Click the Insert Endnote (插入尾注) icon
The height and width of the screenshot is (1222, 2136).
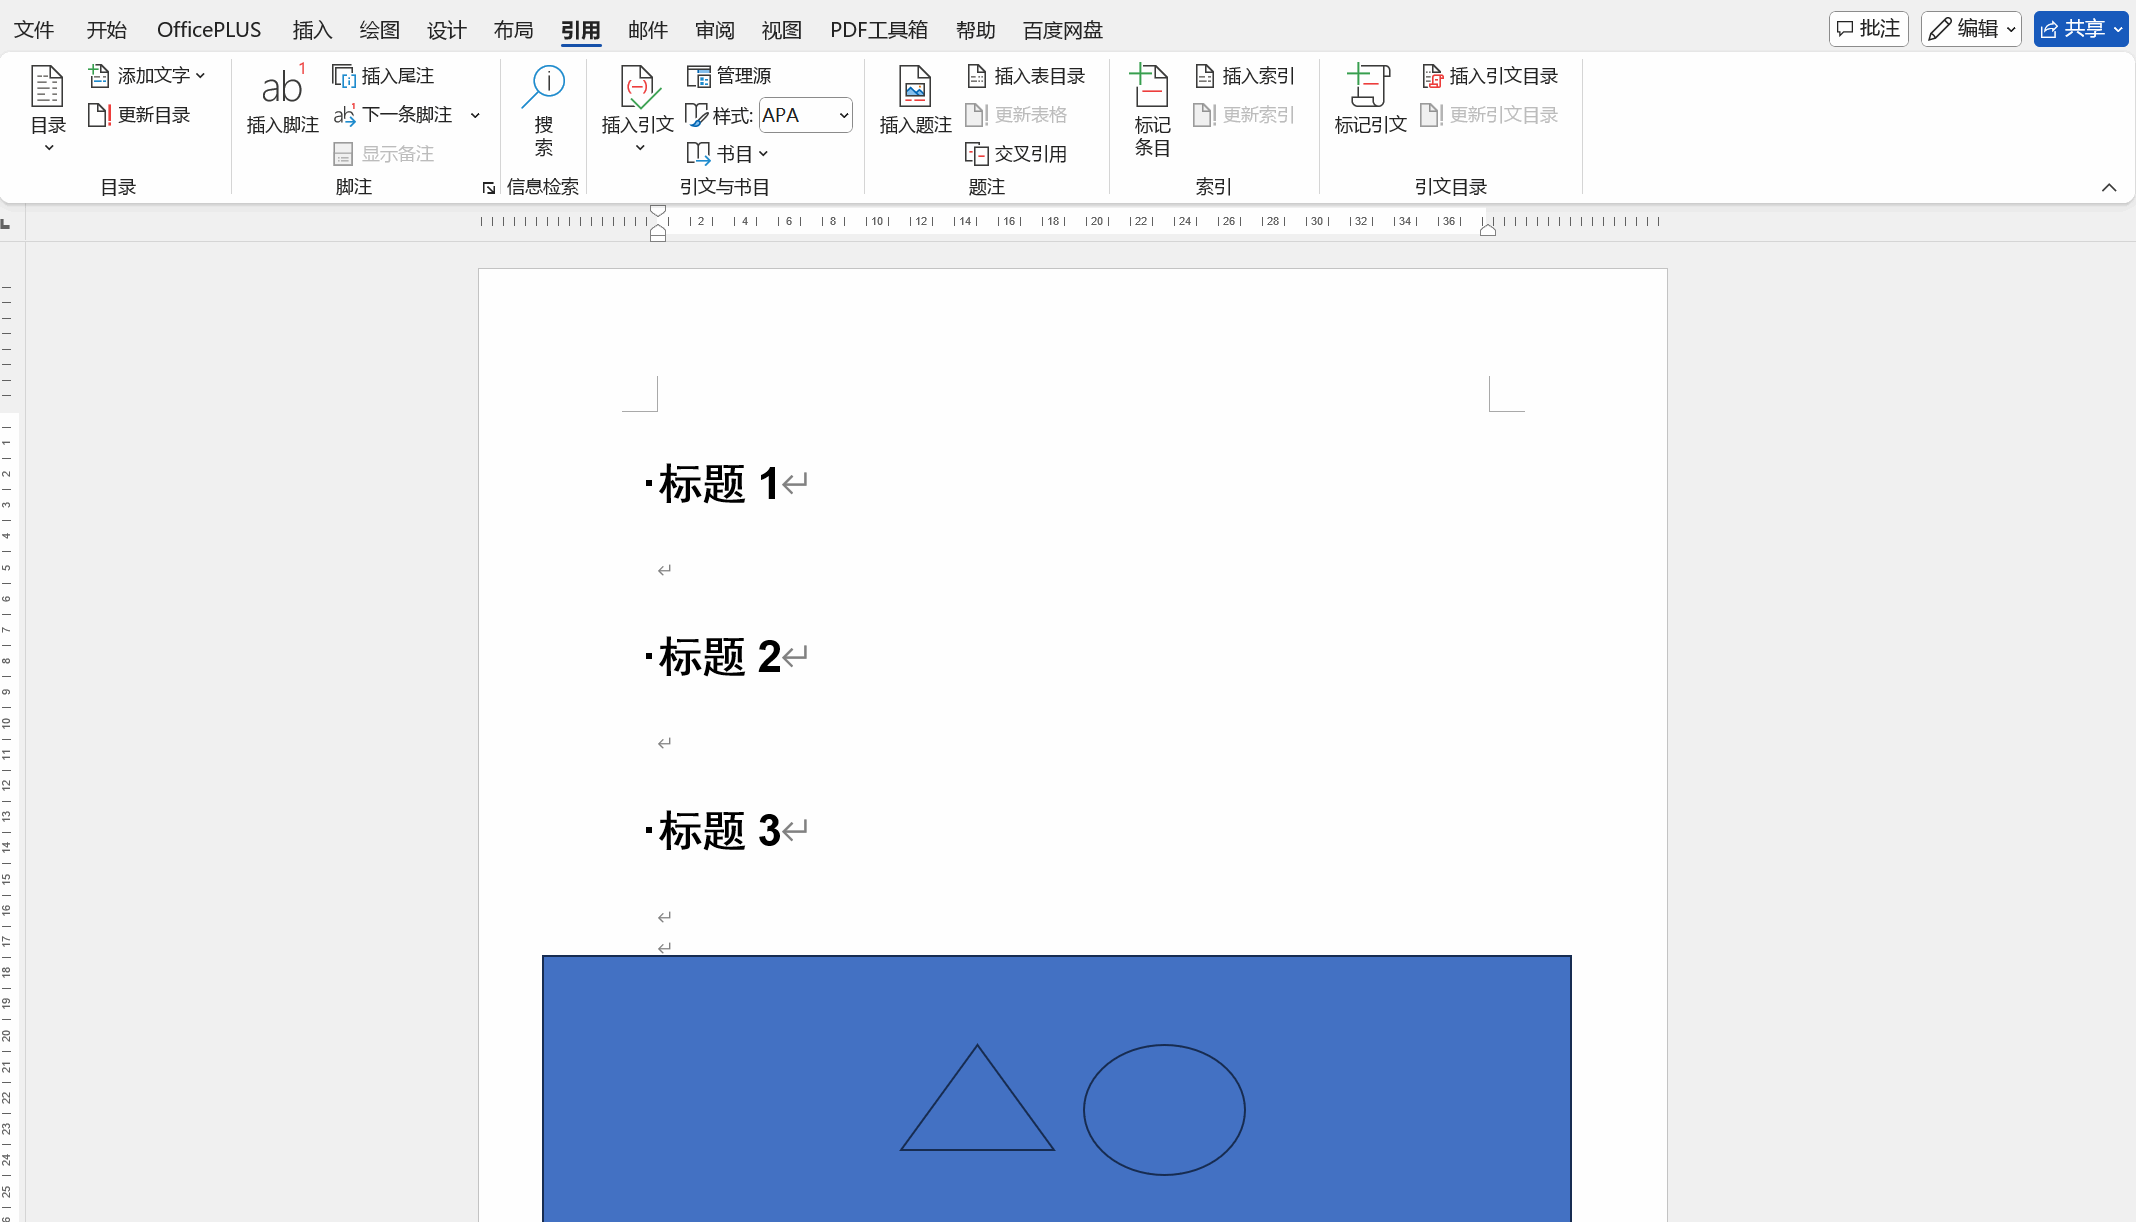[x=344, y=76]
